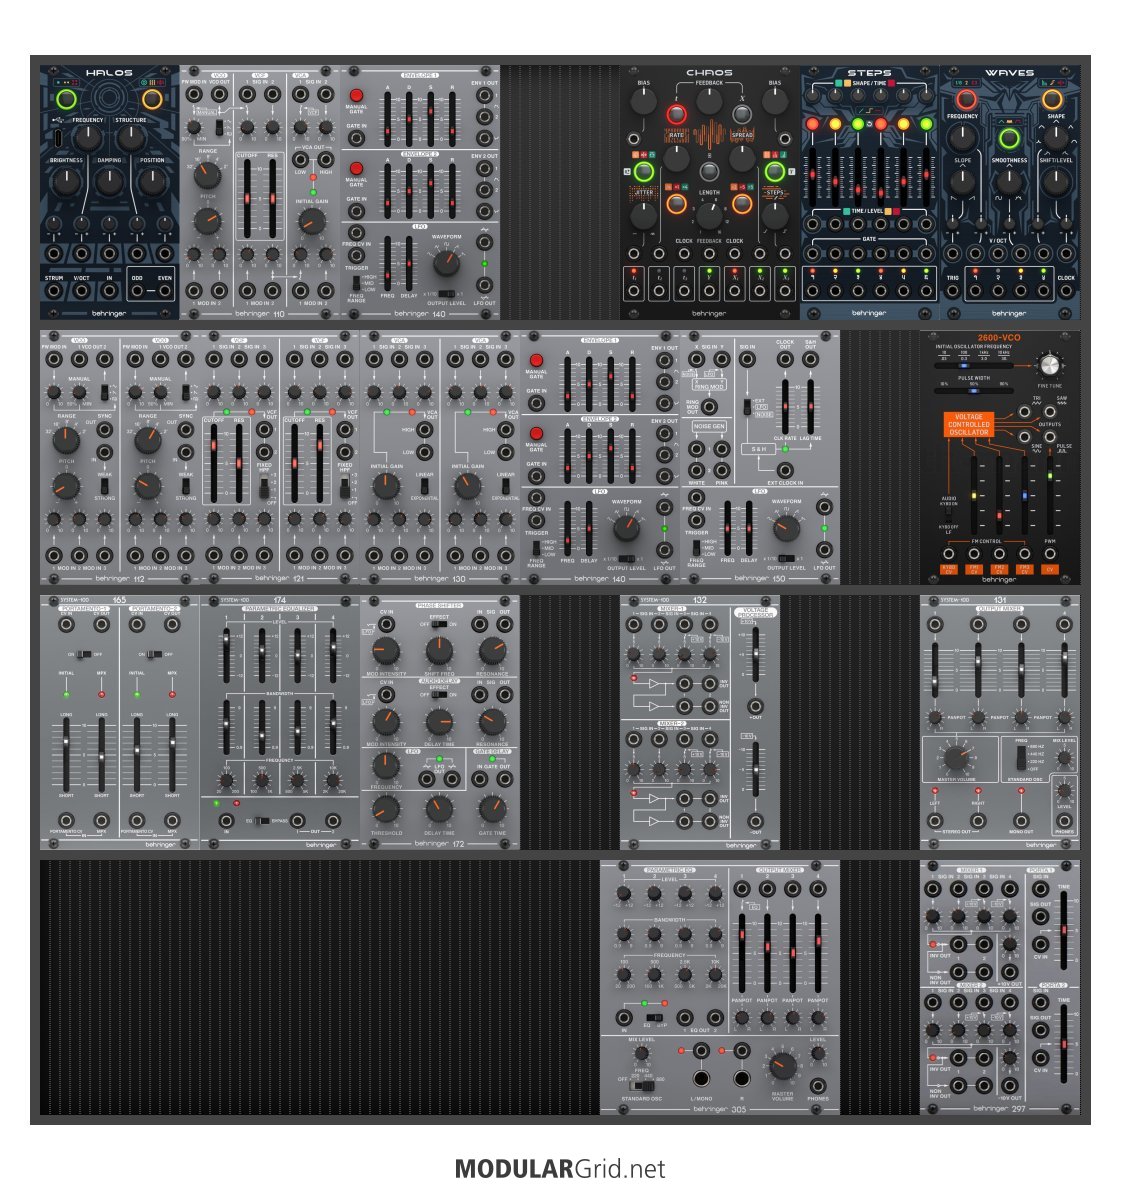Click the Halos Frequency knob
This screenshot has height=1190, width=1121.
point(88,137)
